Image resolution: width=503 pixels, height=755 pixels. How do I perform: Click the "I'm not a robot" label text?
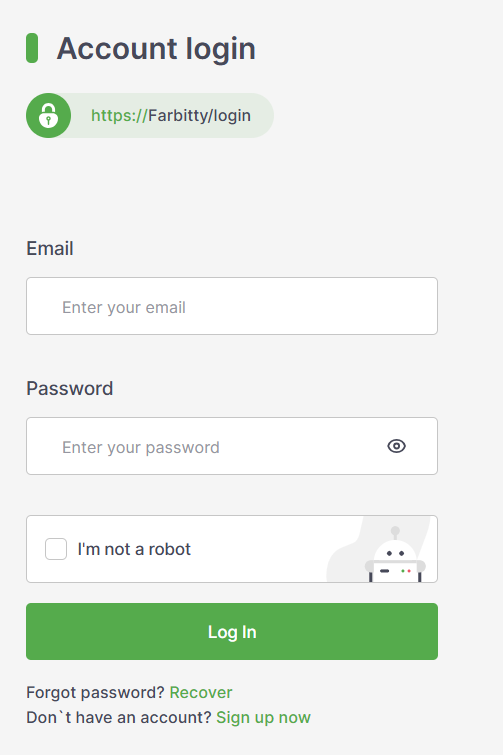tap(134, 549)
